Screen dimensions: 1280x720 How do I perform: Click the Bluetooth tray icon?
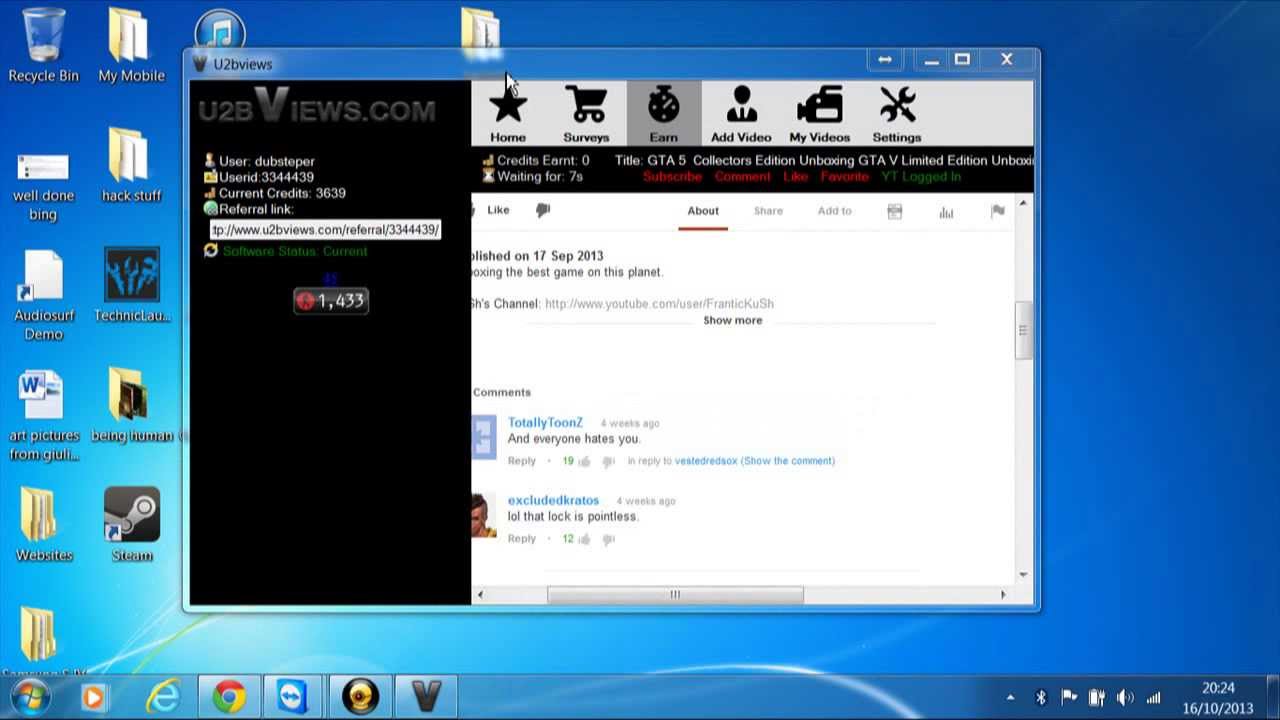coord(1040,698)
